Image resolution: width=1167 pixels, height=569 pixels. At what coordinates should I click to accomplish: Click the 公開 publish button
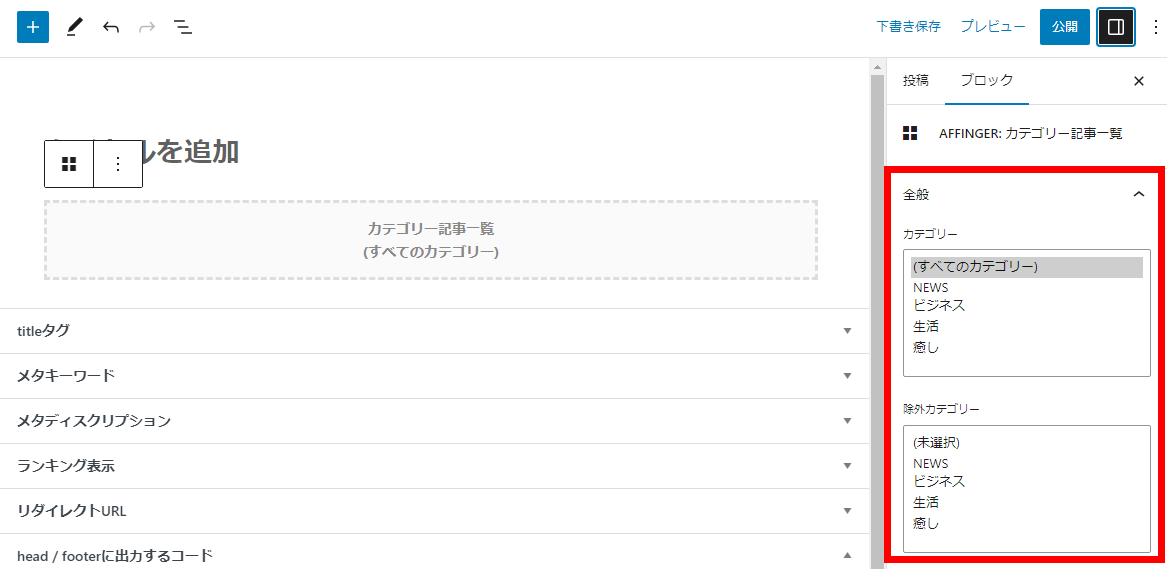[1064, 28]
